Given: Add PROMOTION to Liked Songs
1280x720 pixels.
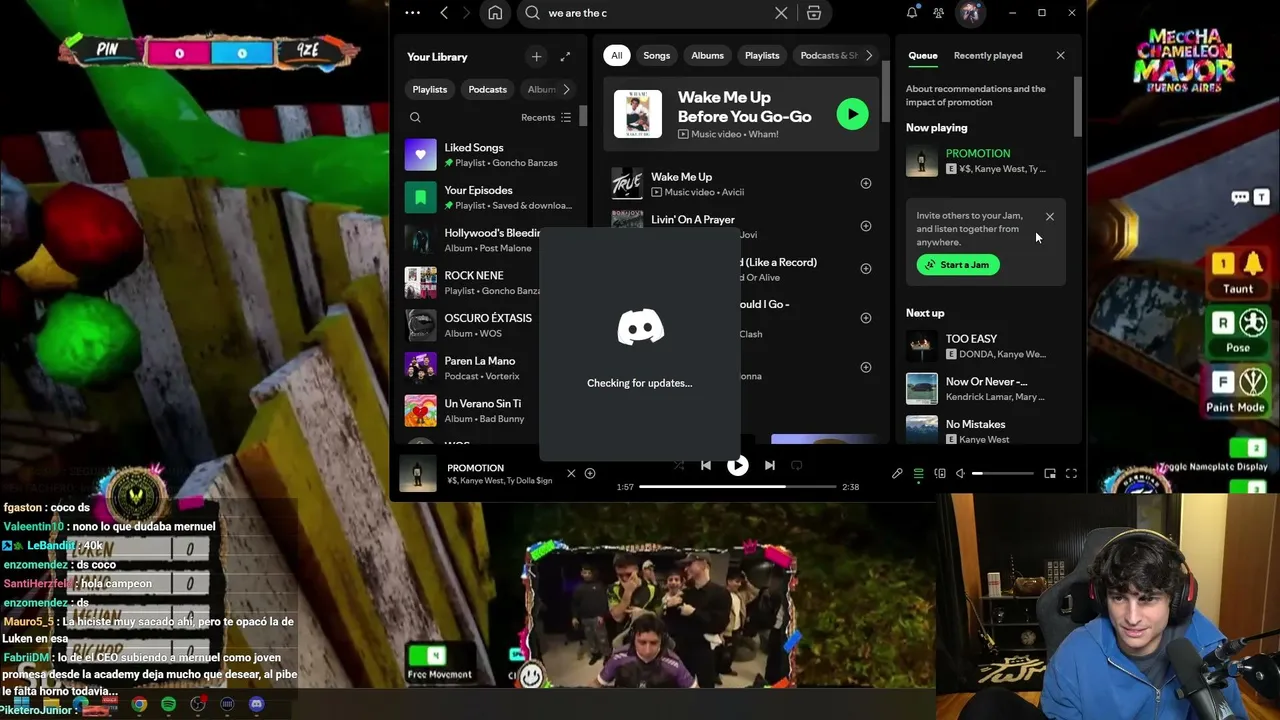Looking at the screenshot, I should tap(590, 473).
